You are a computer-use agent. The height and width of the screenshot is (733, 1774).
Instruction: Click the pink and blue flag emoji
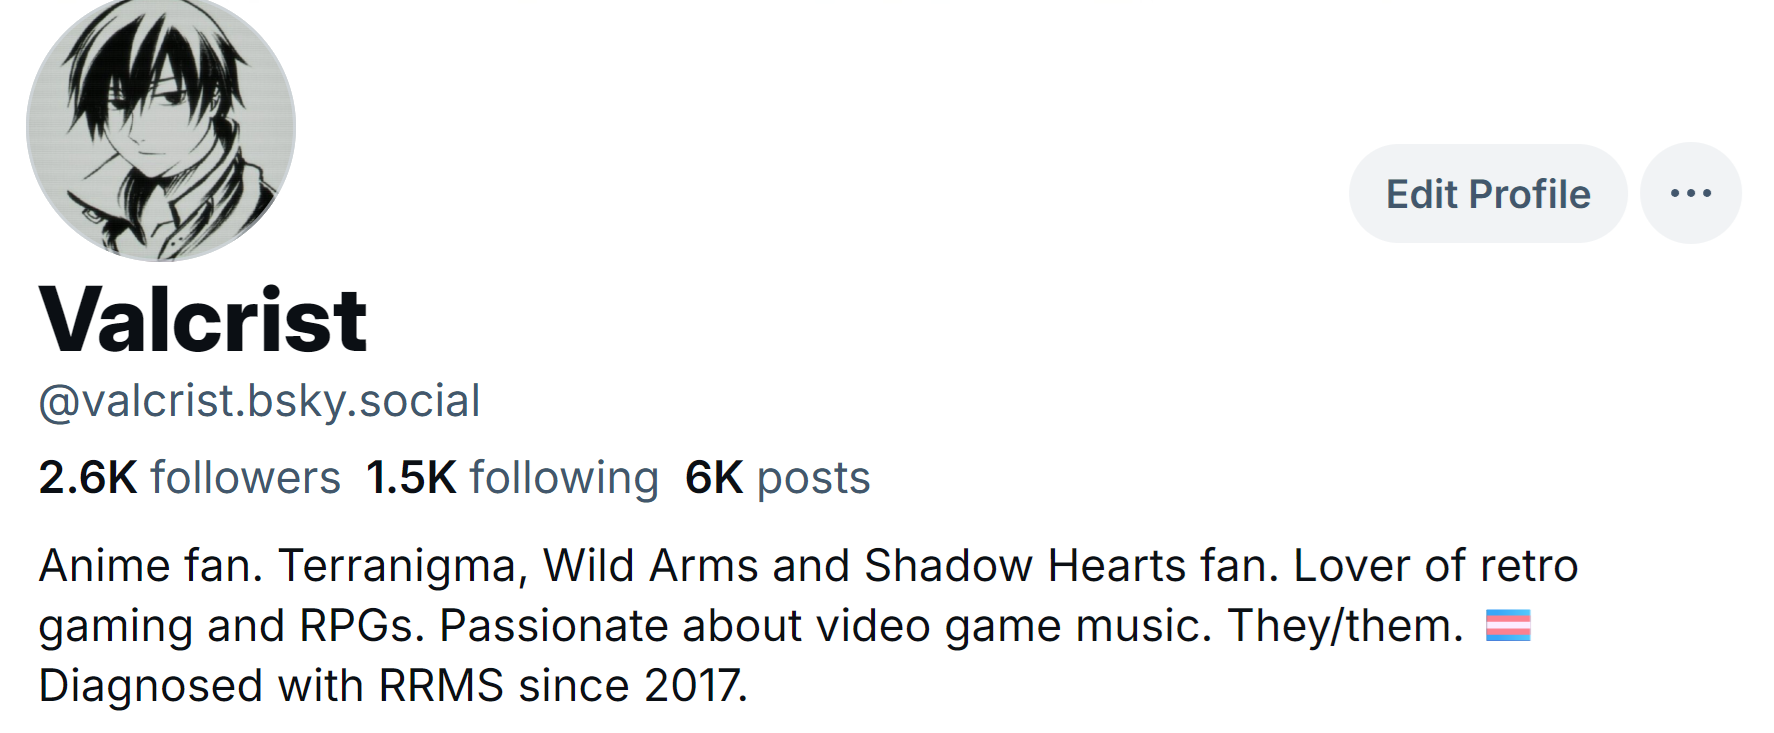(x=1508, y=626)
